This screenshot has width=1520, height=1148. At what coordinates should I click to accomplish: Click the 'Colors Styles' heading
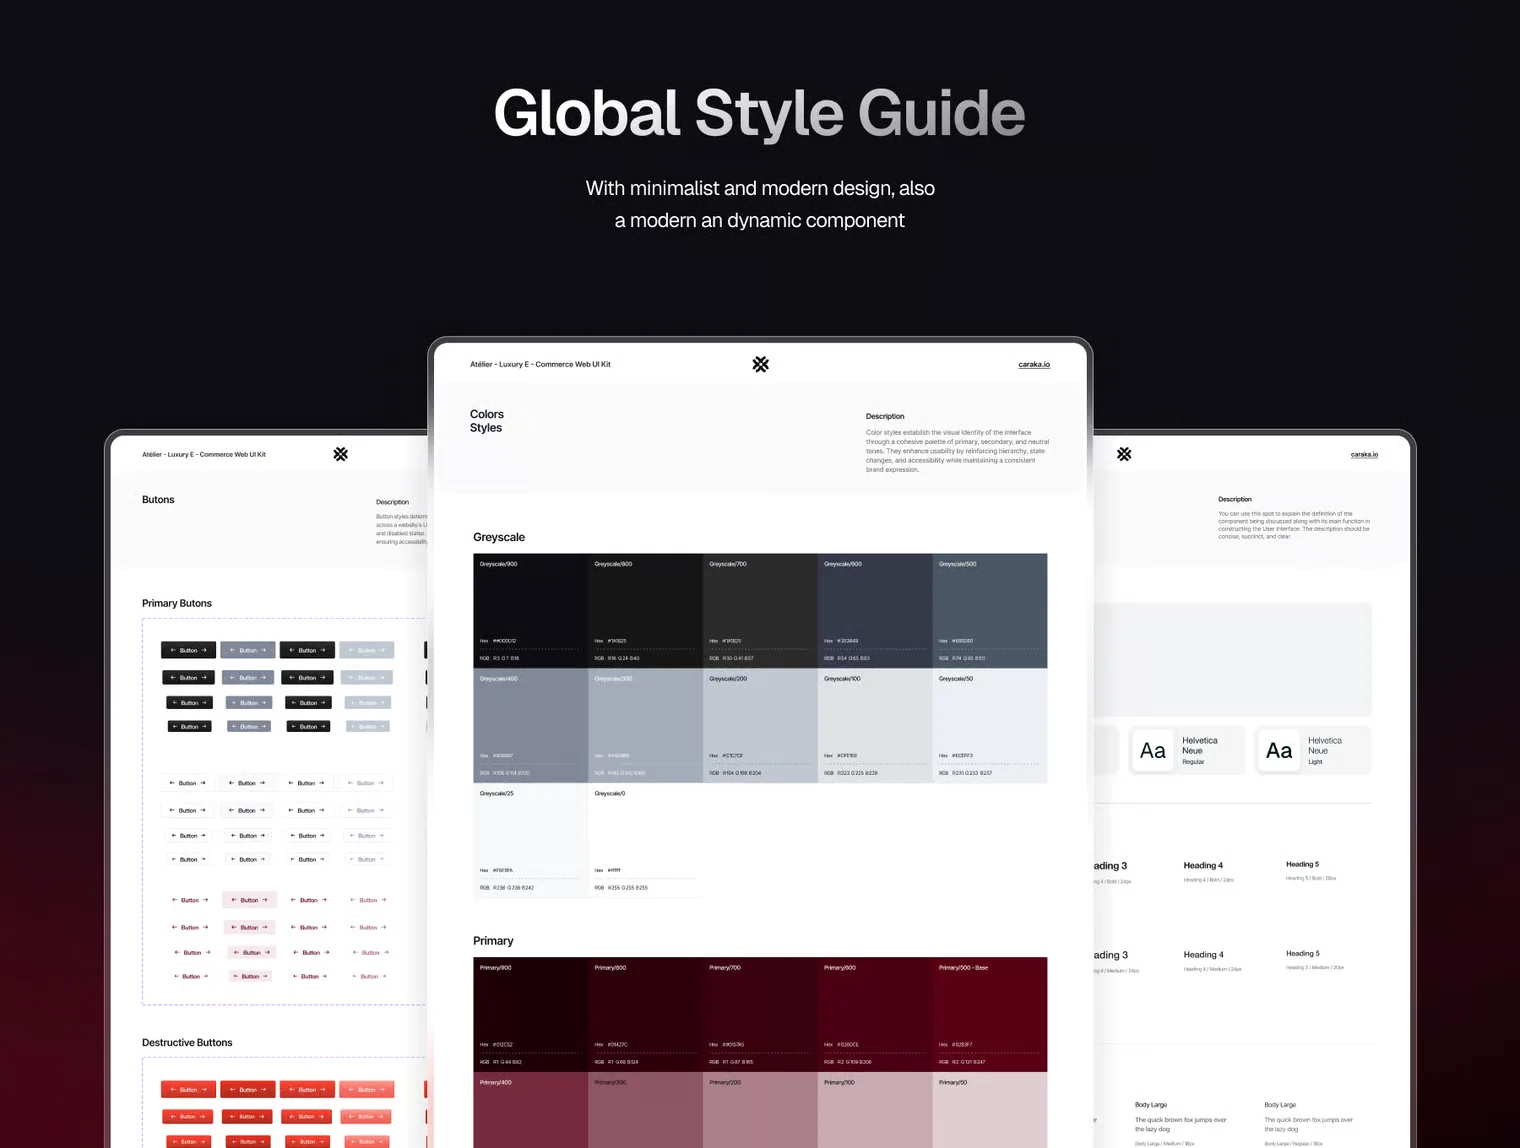click(487, 421)
